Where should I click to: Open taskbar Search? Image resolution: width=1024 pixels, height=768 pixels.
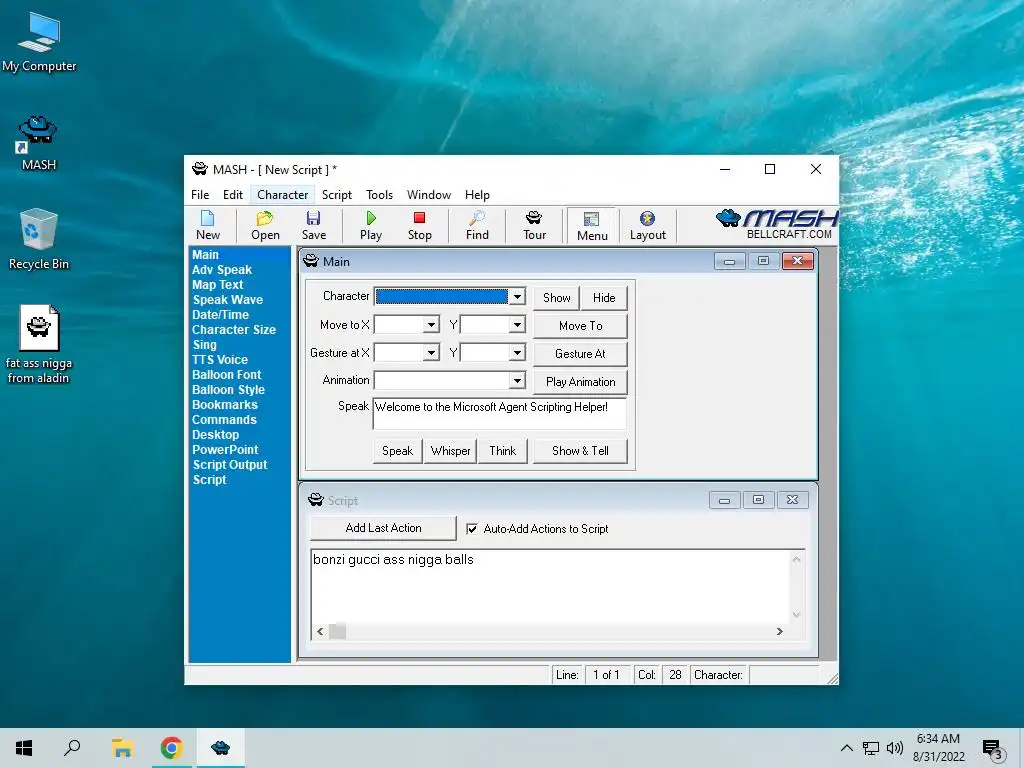pyautogui.click(x=72, y=748)
